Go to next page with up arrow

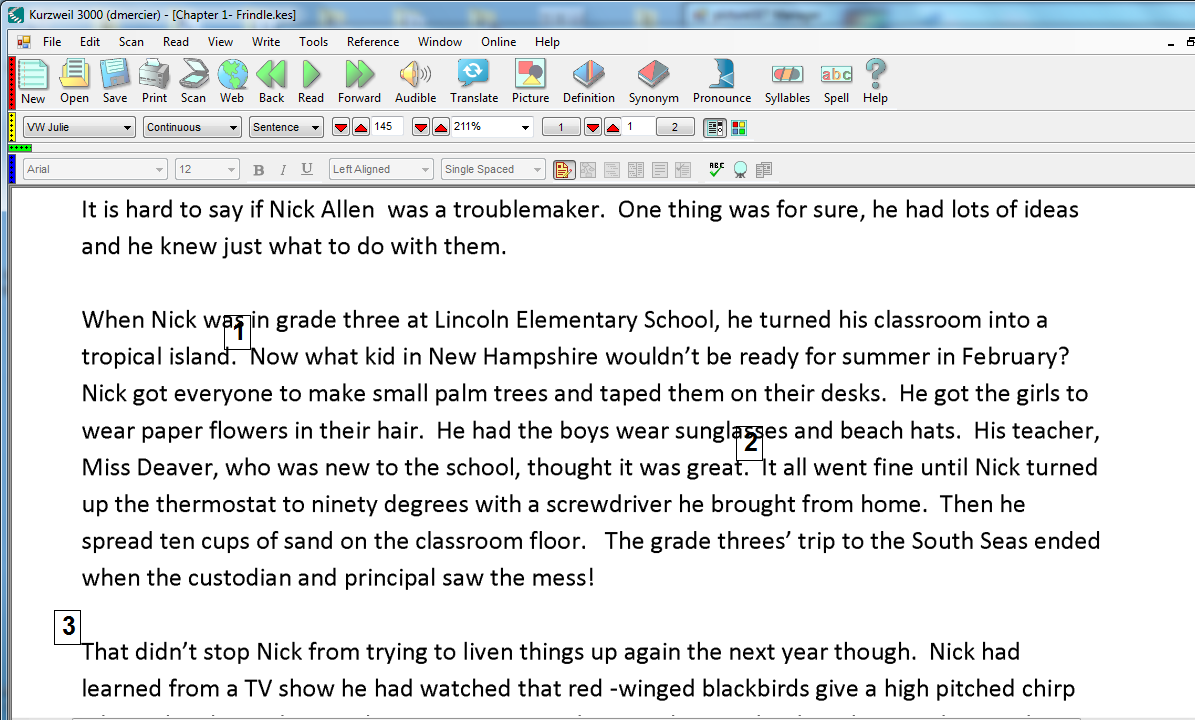(x=613, y=127)
